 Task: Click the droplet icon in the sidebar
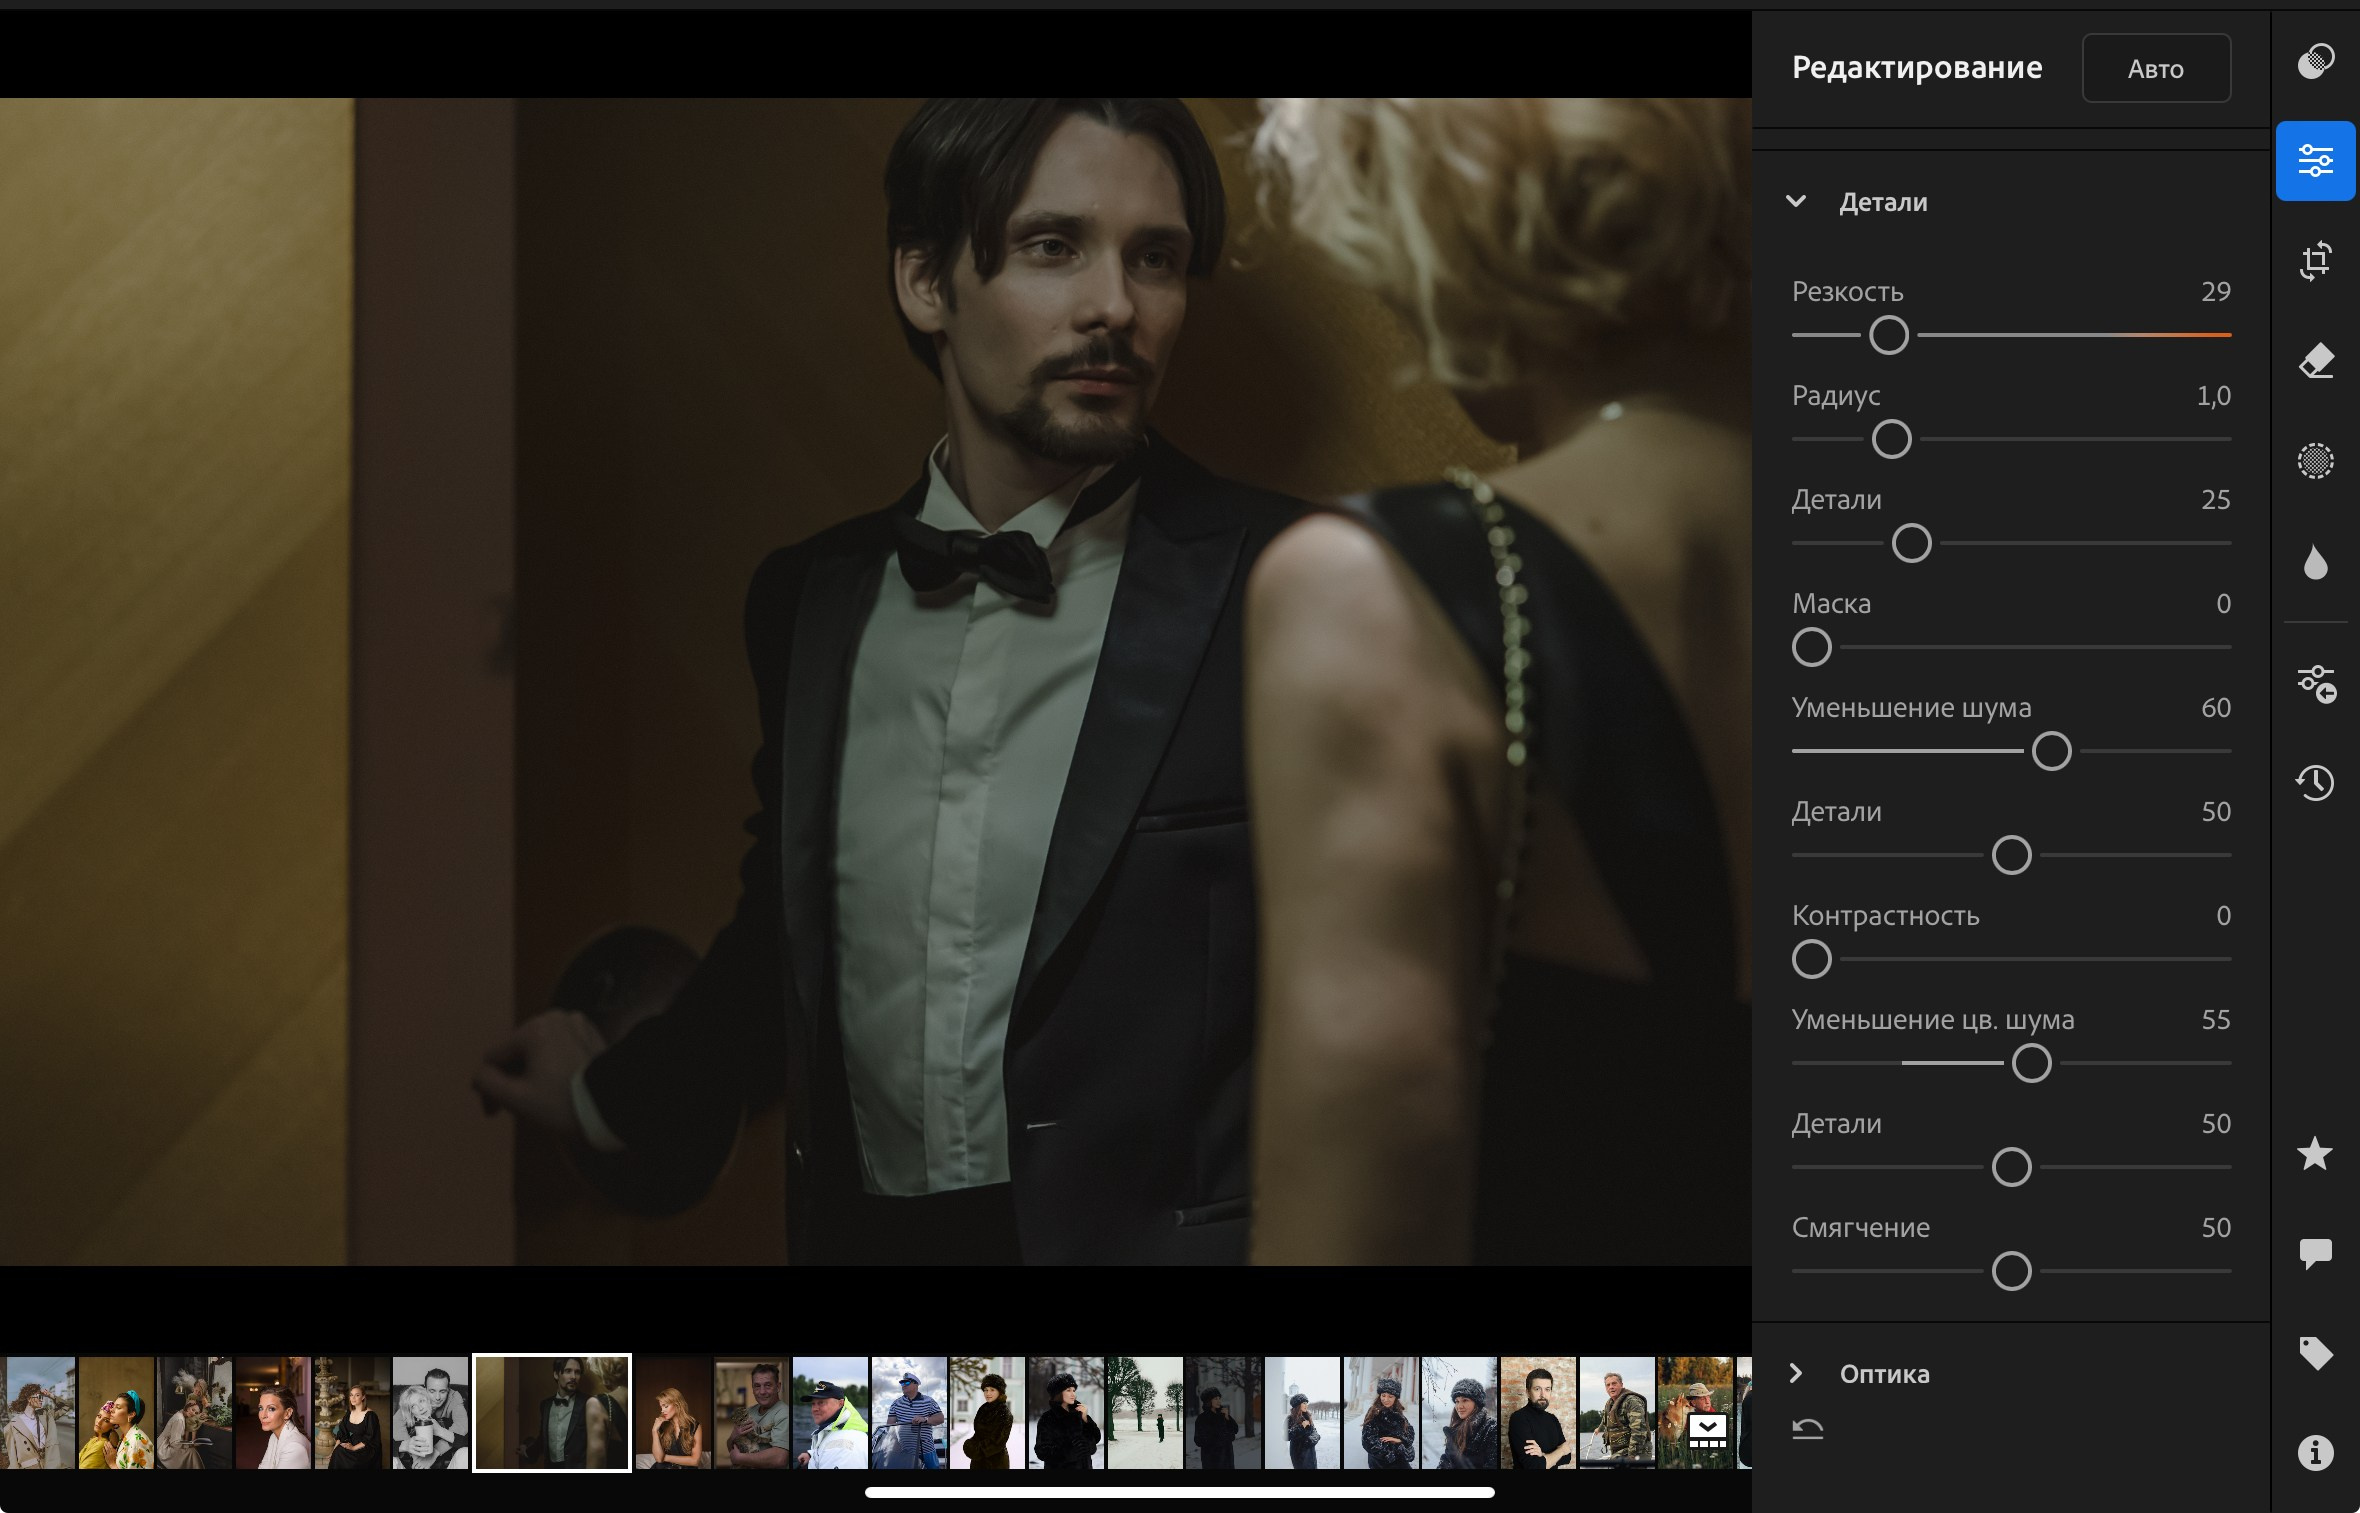[x=2315, y=563]
